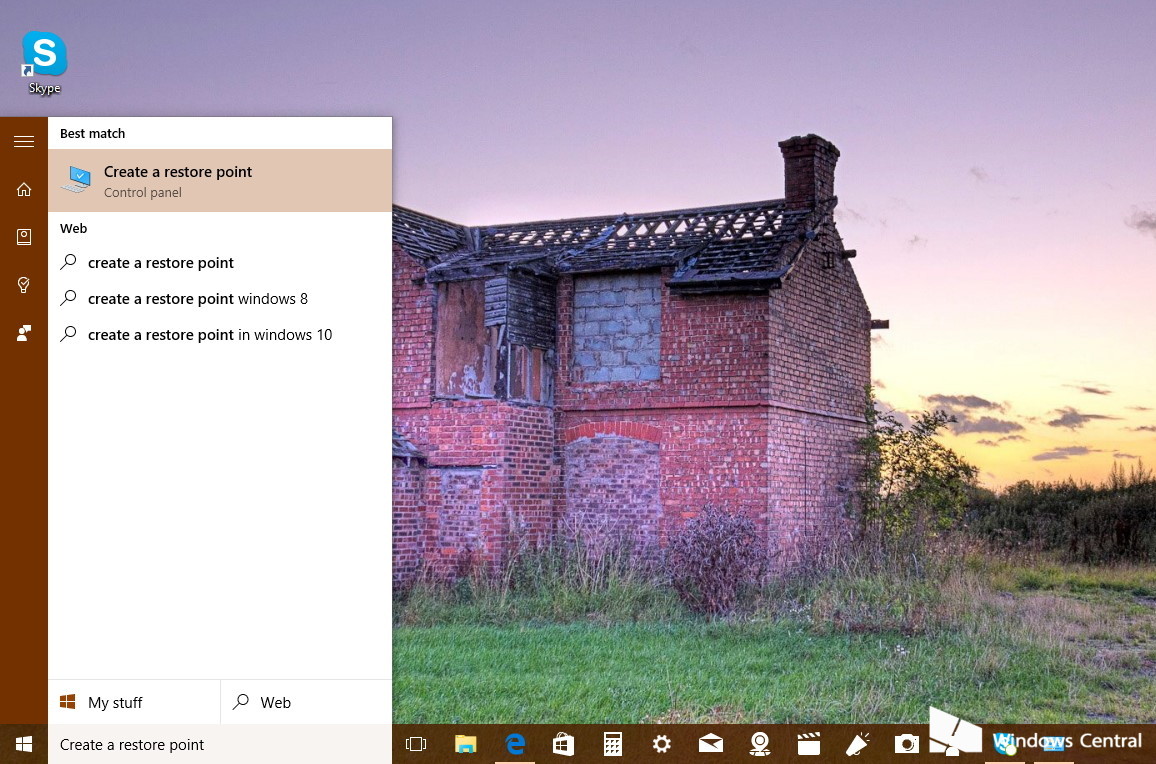Launch File Explorer from taskbar
This screenshot has height=764, width=1156.
tap(466, 744)
